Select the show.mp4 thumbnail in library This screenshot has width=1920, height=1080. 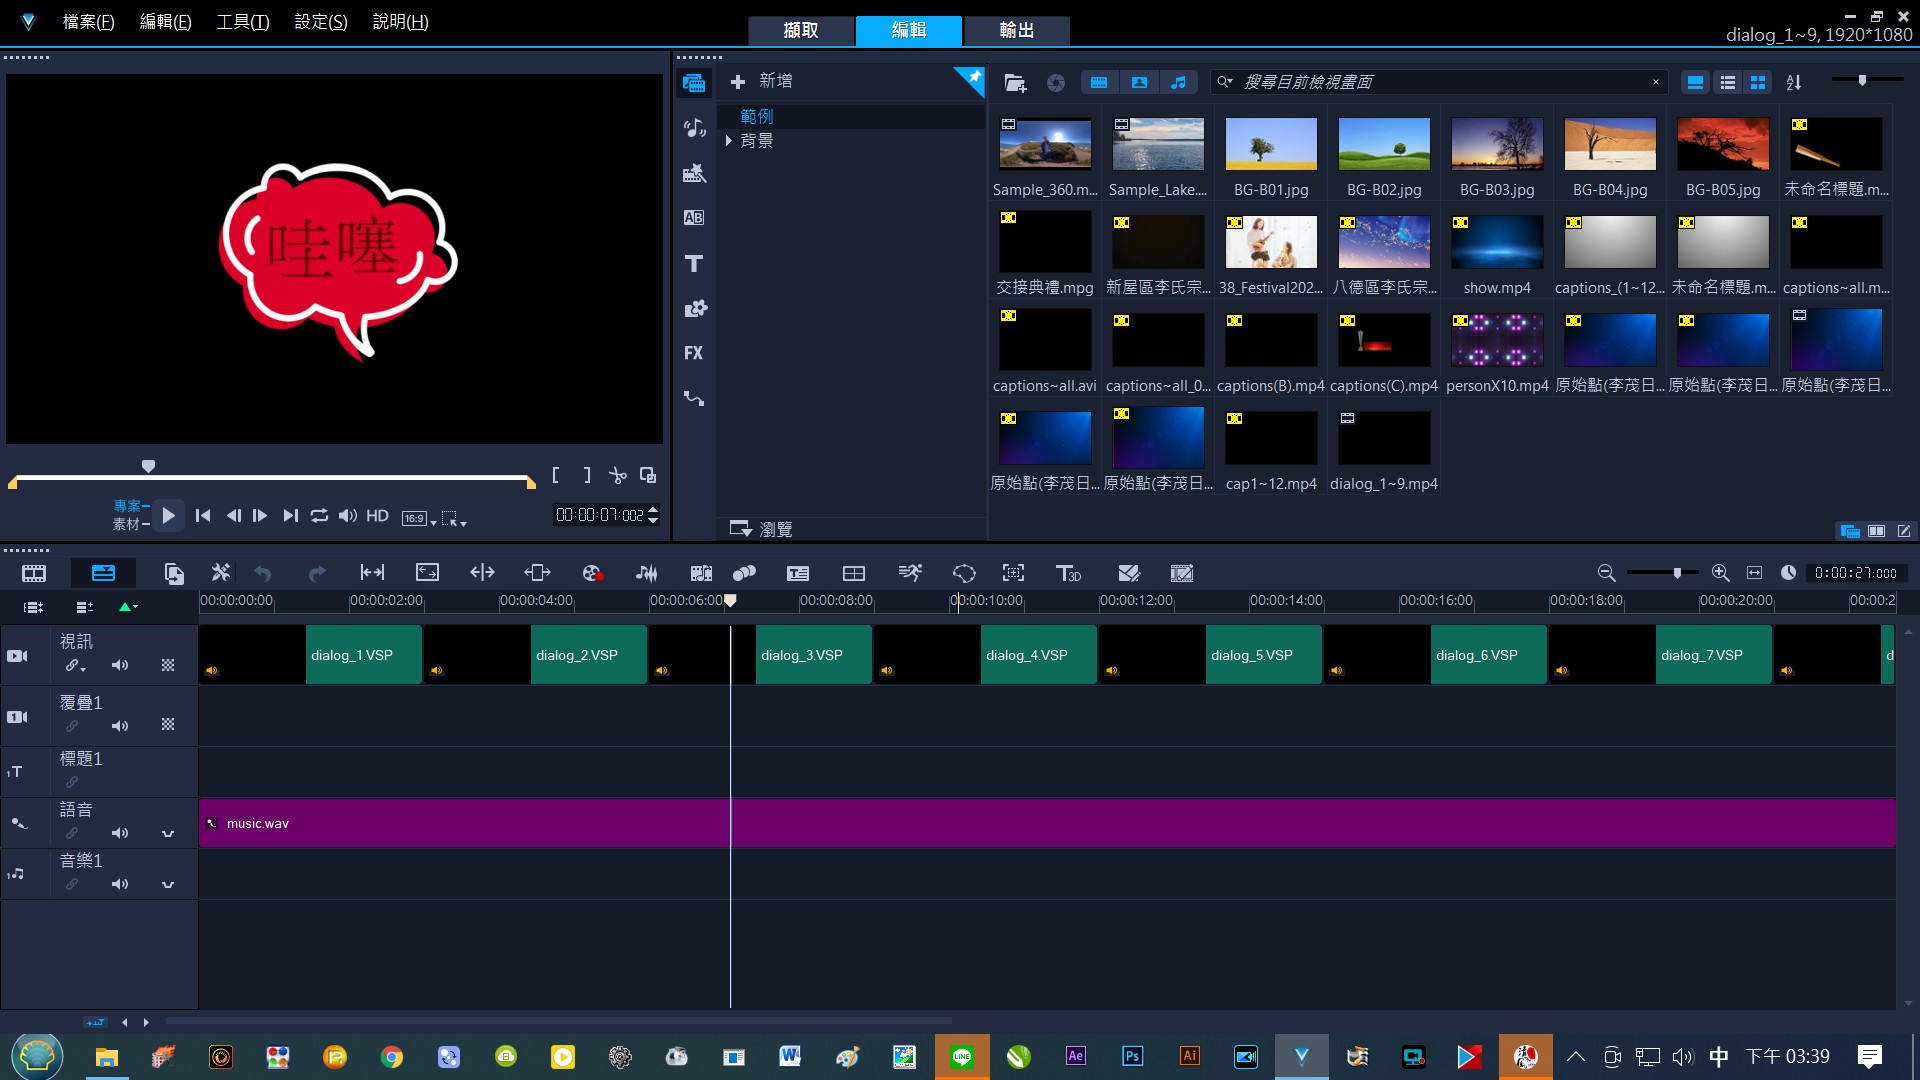1497,243
